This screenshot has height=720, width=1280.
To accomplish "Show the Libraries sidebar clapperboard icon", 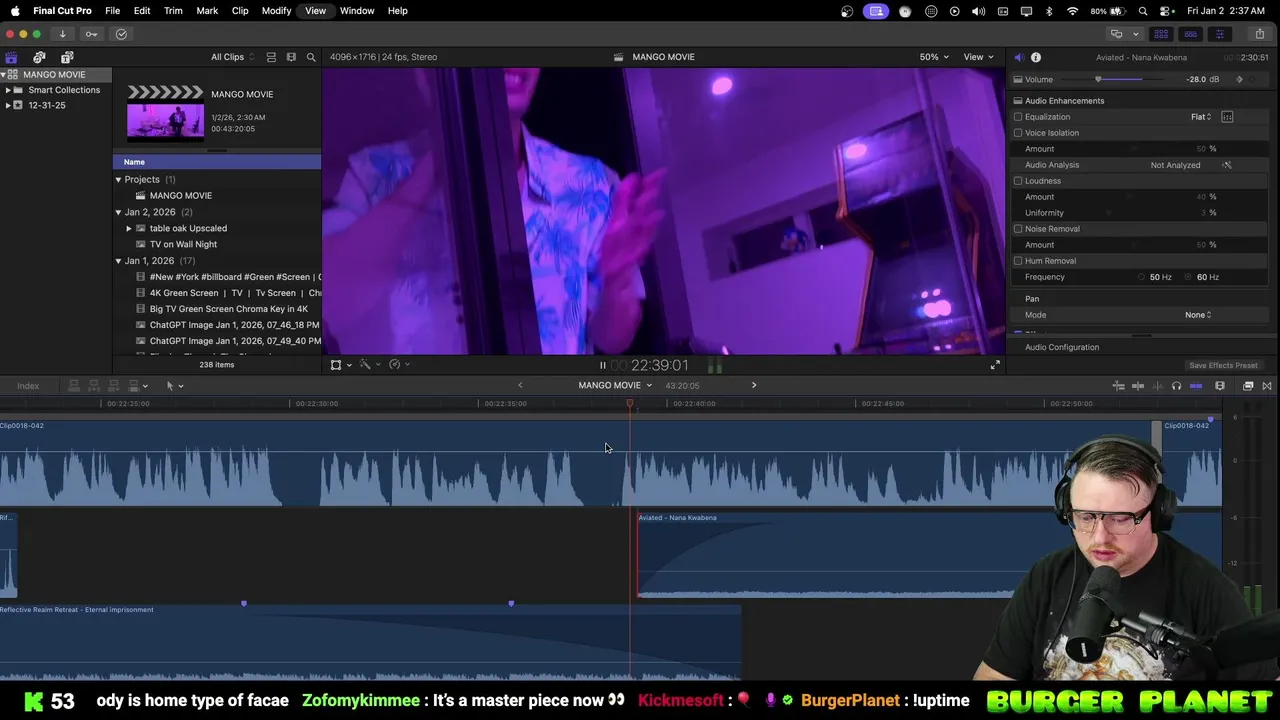I will point(11,57).
